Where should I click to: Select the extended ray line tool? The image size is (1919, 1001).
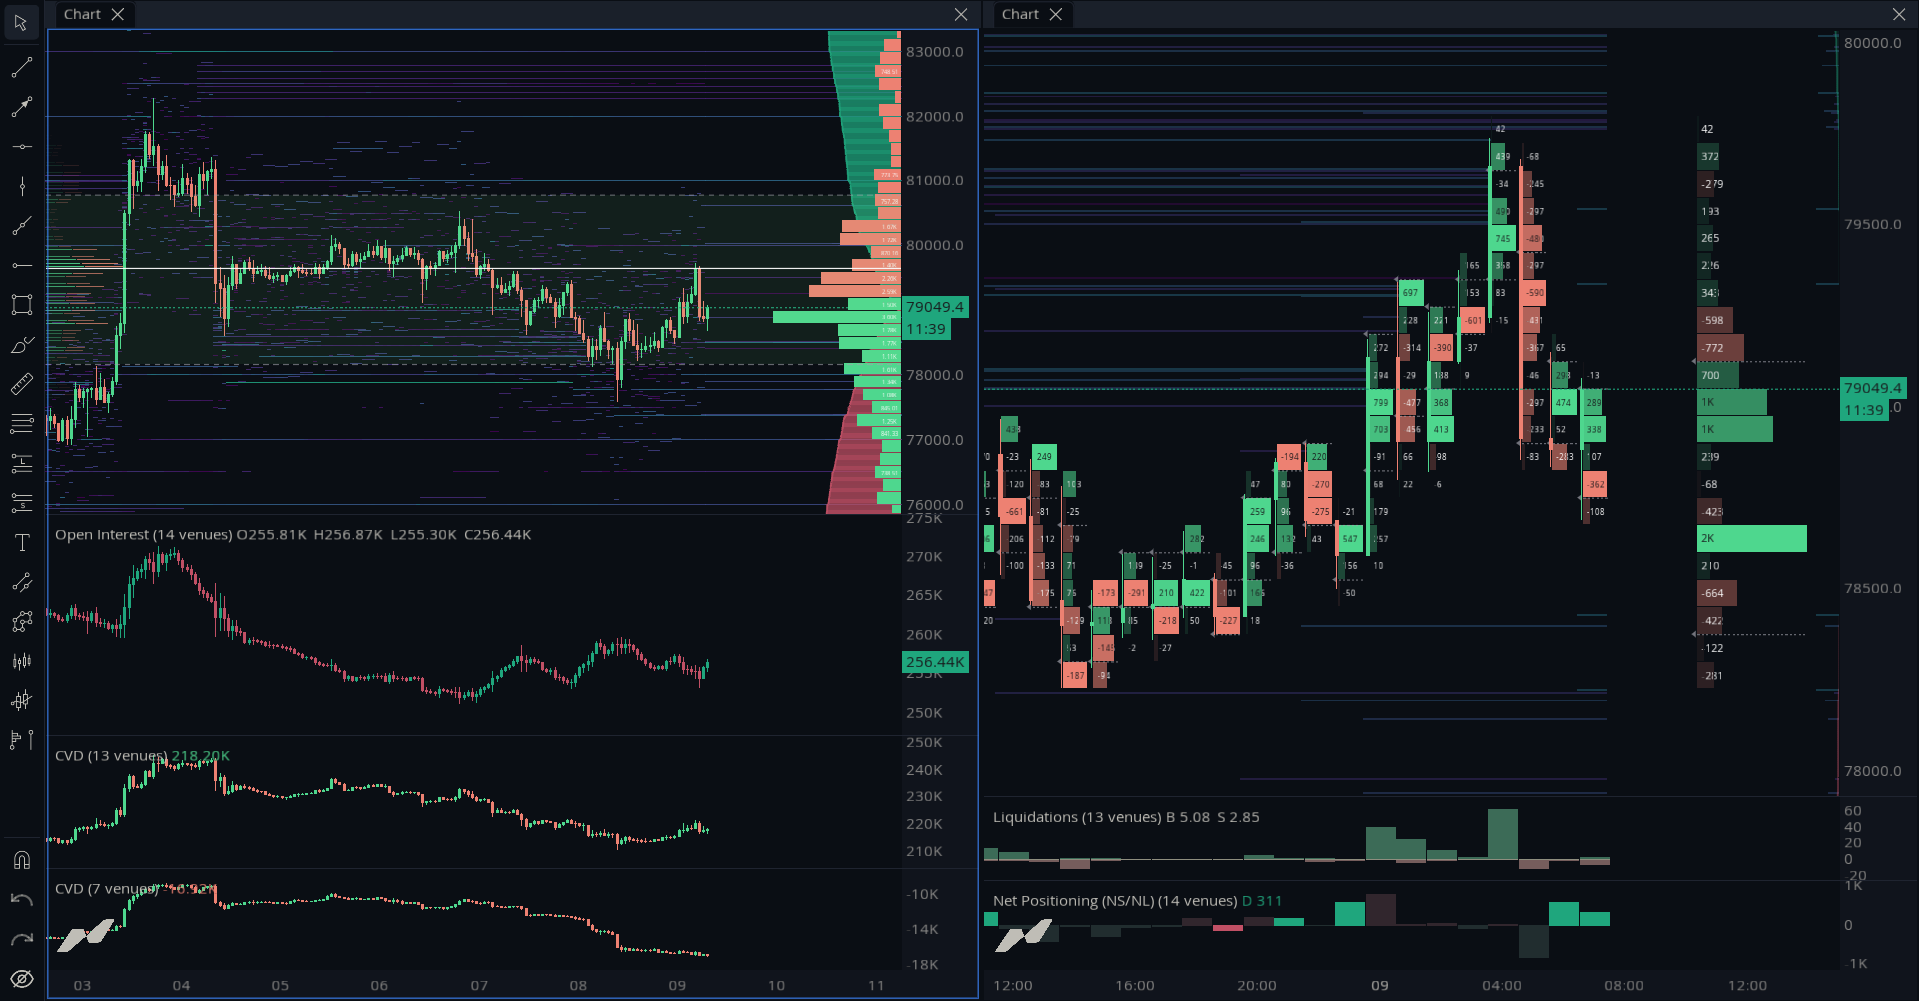[x=21, y=226]
